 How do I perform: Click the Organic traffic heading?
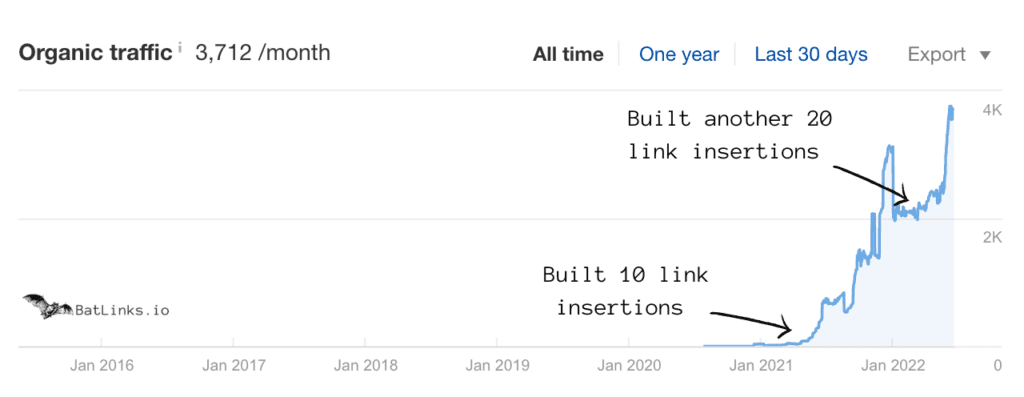[97, 53]
